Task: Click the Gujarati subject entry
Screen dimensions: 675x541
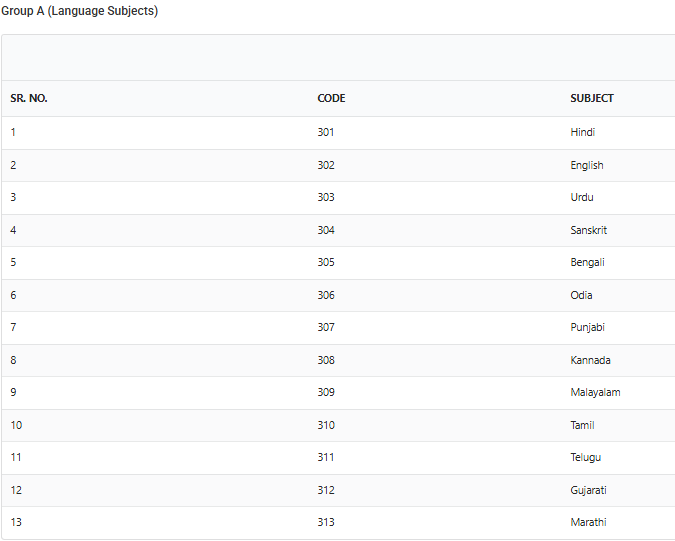Action: pos(588,490)
